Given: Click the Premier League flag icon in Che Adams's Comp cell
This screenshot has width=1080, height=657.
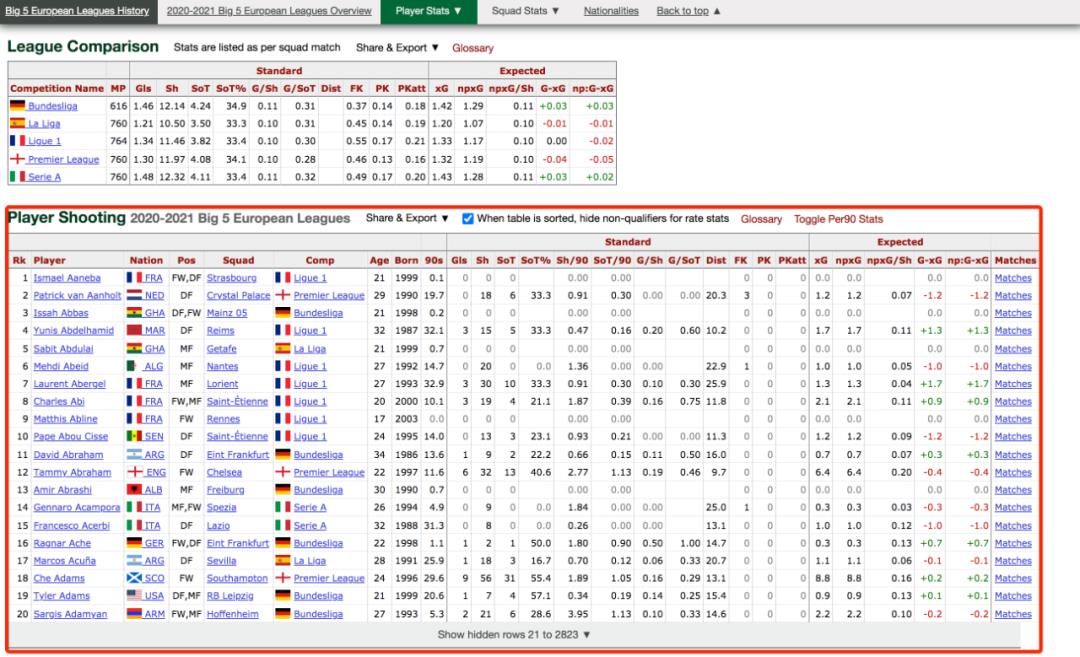Looking at the screenshot, I should 282,578.
